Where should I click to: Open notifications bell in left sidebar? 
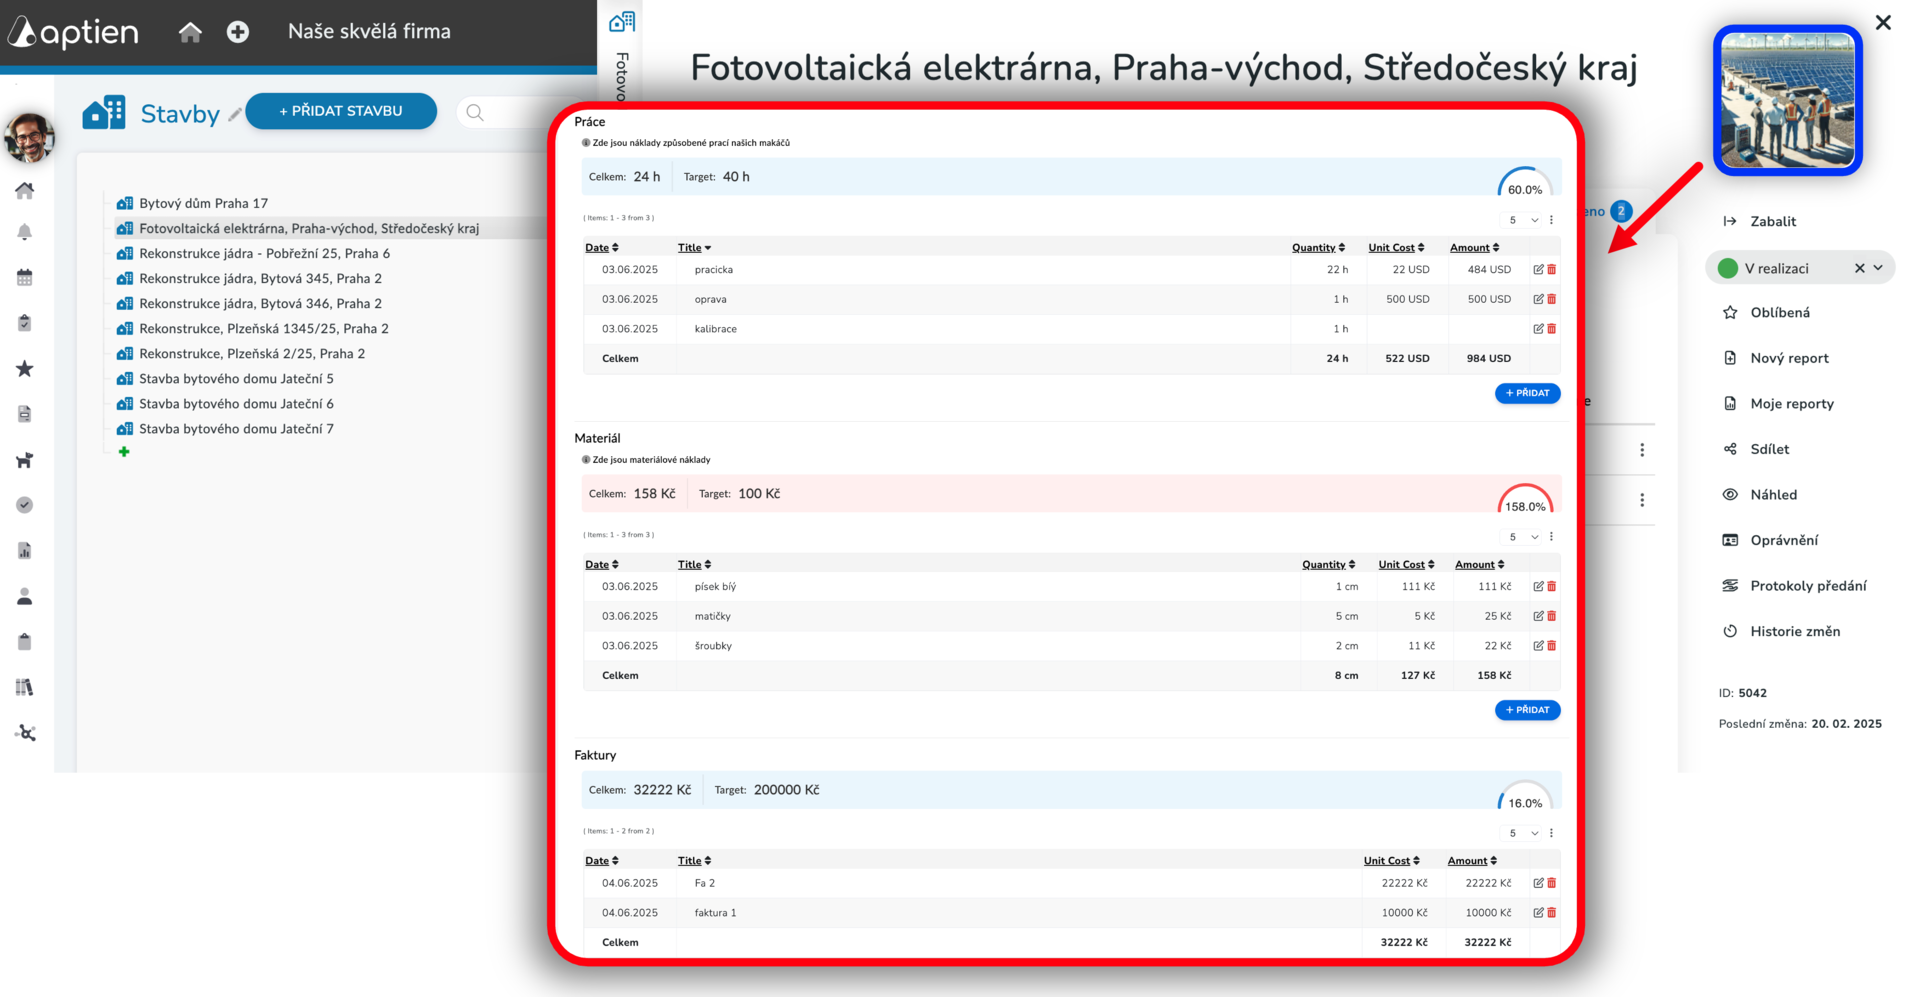pos(25,232)
